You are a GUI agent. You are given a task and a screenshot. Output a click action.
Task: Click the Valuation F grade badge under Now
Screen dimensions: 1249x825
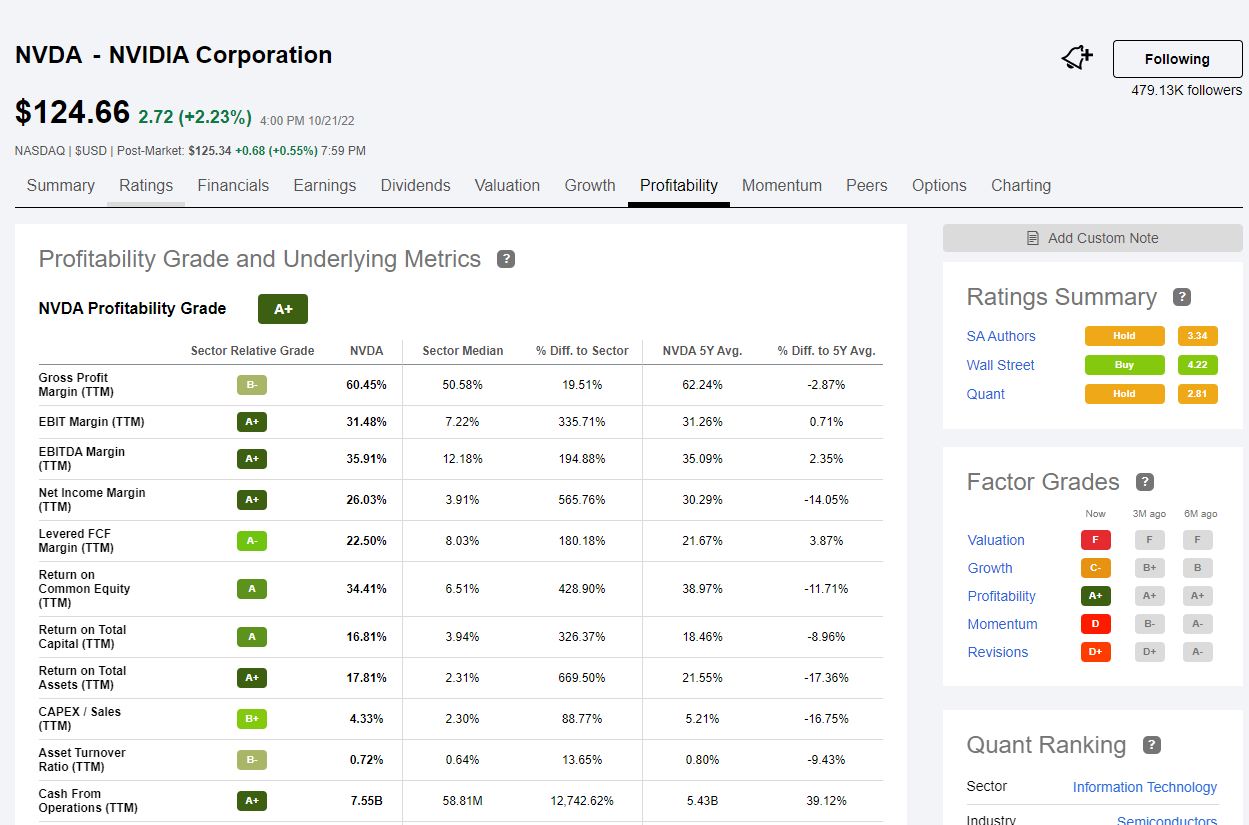[1096, 540]
